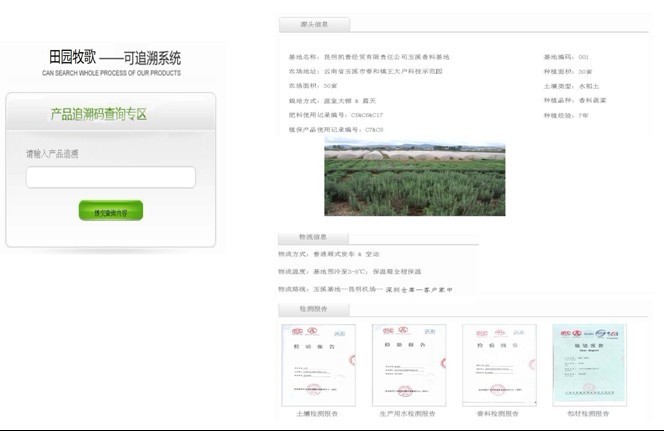Open the 香料检测报告 report thumbnail

[499, 365]
